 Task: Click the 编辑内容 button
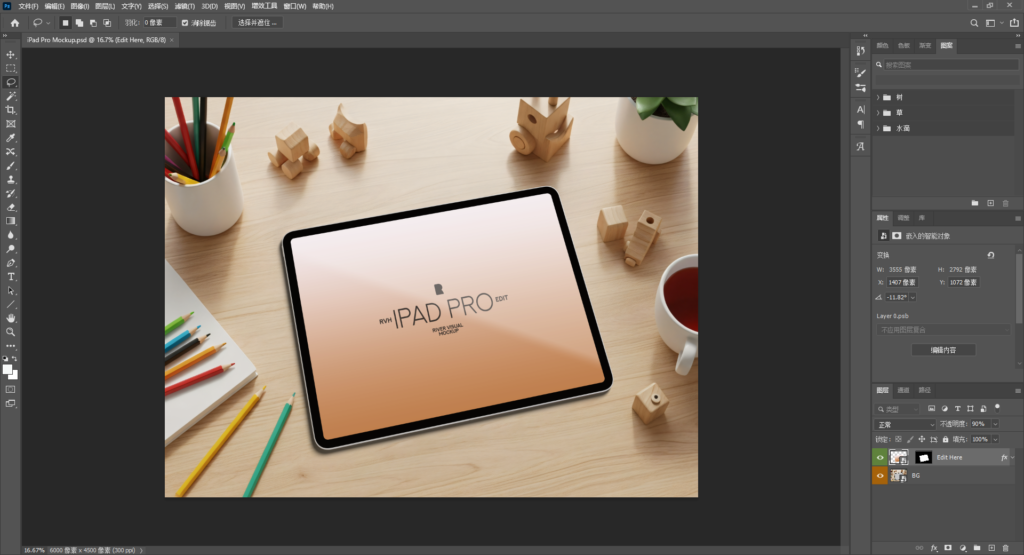tap(943, 350)
